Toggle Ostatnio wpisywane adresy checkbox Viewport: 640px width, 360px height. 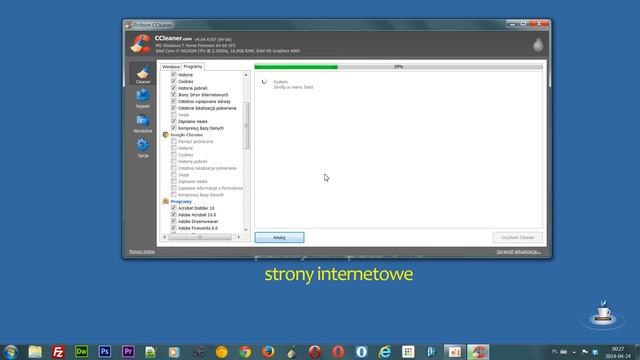[174, 101]
